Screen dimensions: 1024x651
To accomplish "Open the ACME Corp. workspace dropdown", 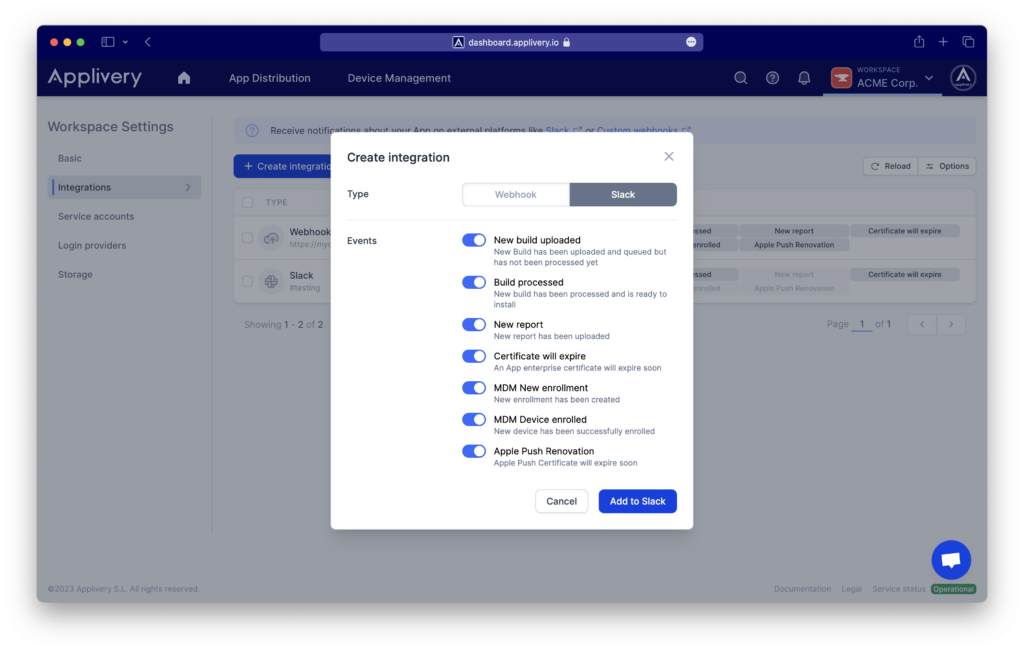I will [882, 78].
